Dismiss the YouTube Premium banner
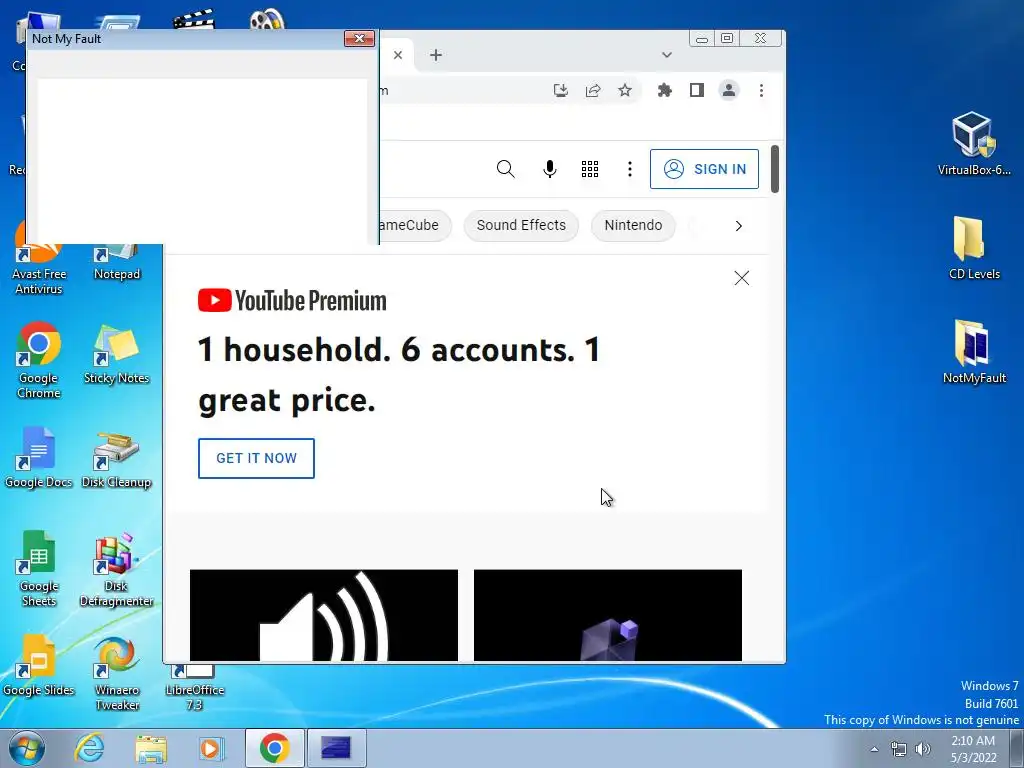The width and height of the screenshot is (1024, 768). (x=741, y=278)
